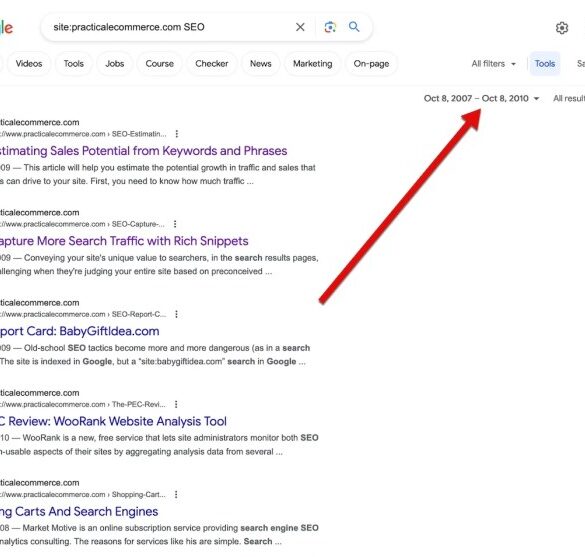Open Carts And Search Engines result
This screenshot has height=557, width=585.
(x=79, y=511)
